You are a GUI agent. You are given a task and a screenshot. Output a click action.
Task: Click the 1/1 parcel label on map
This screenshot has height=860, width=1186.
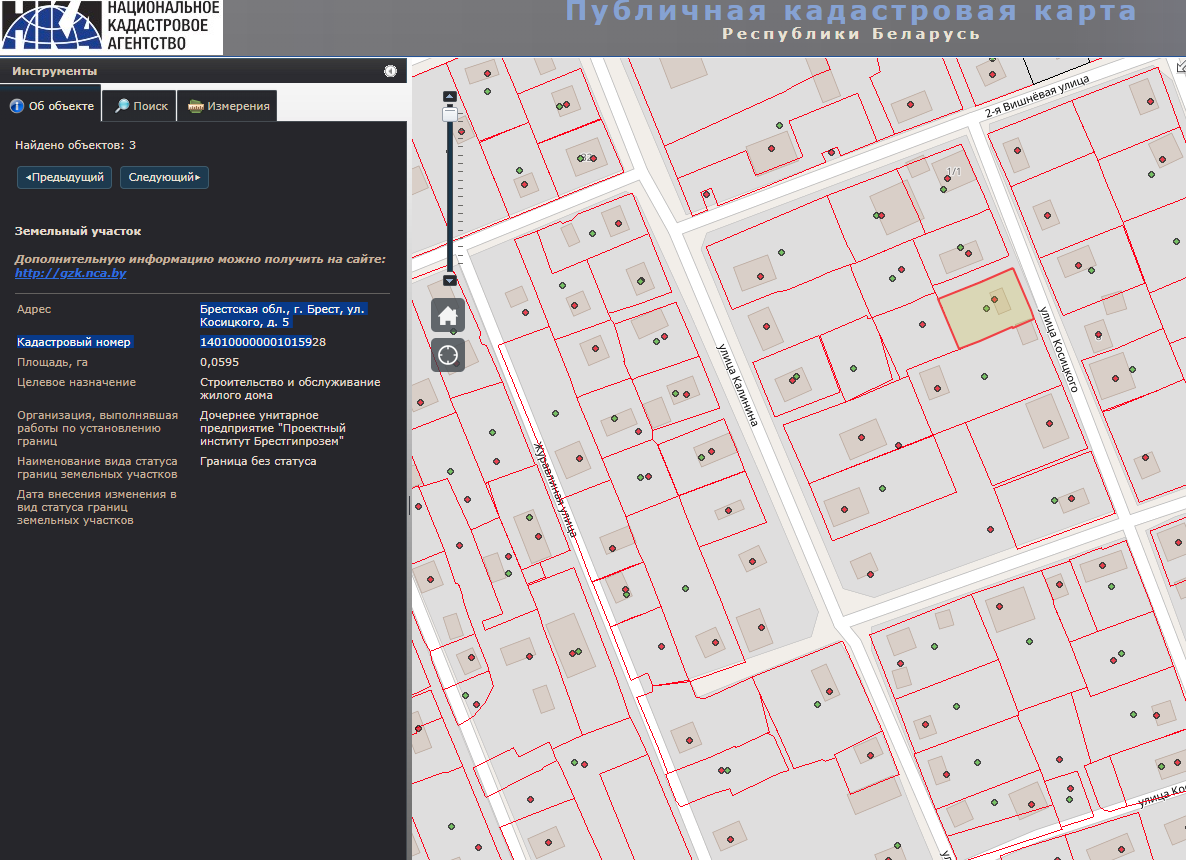tap(954, 172)
